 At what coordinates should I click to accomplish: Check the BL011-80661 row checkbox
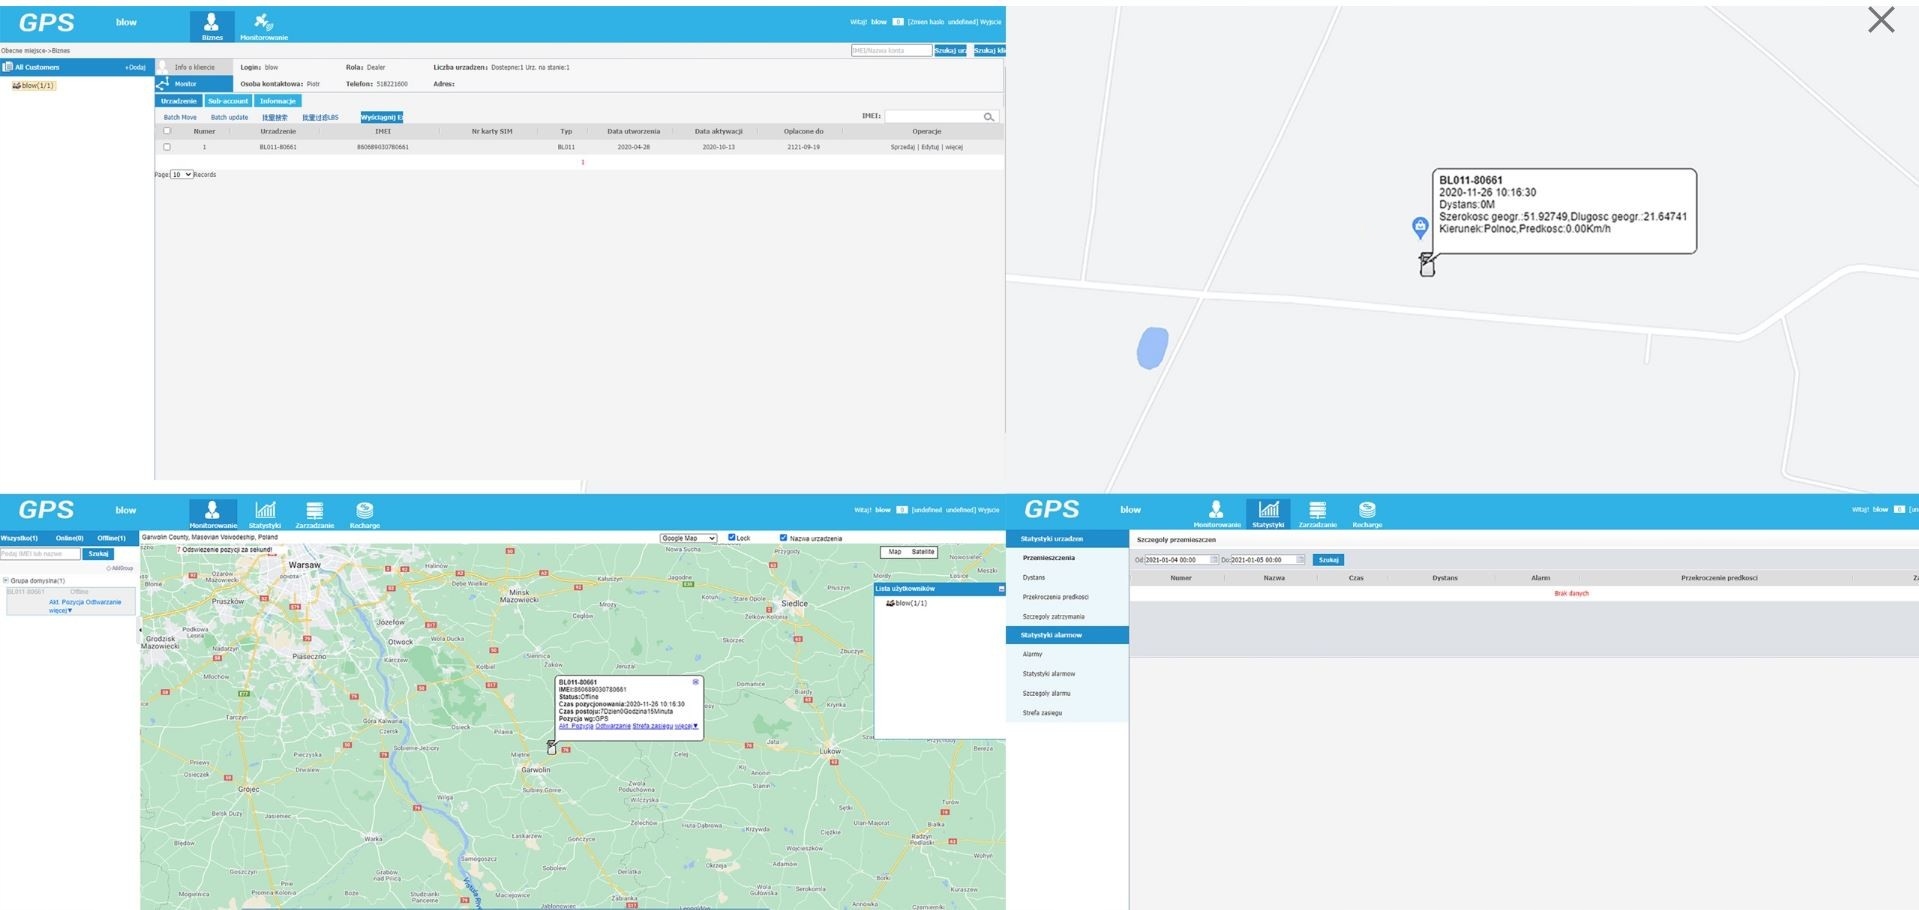[x=167, y=146]
